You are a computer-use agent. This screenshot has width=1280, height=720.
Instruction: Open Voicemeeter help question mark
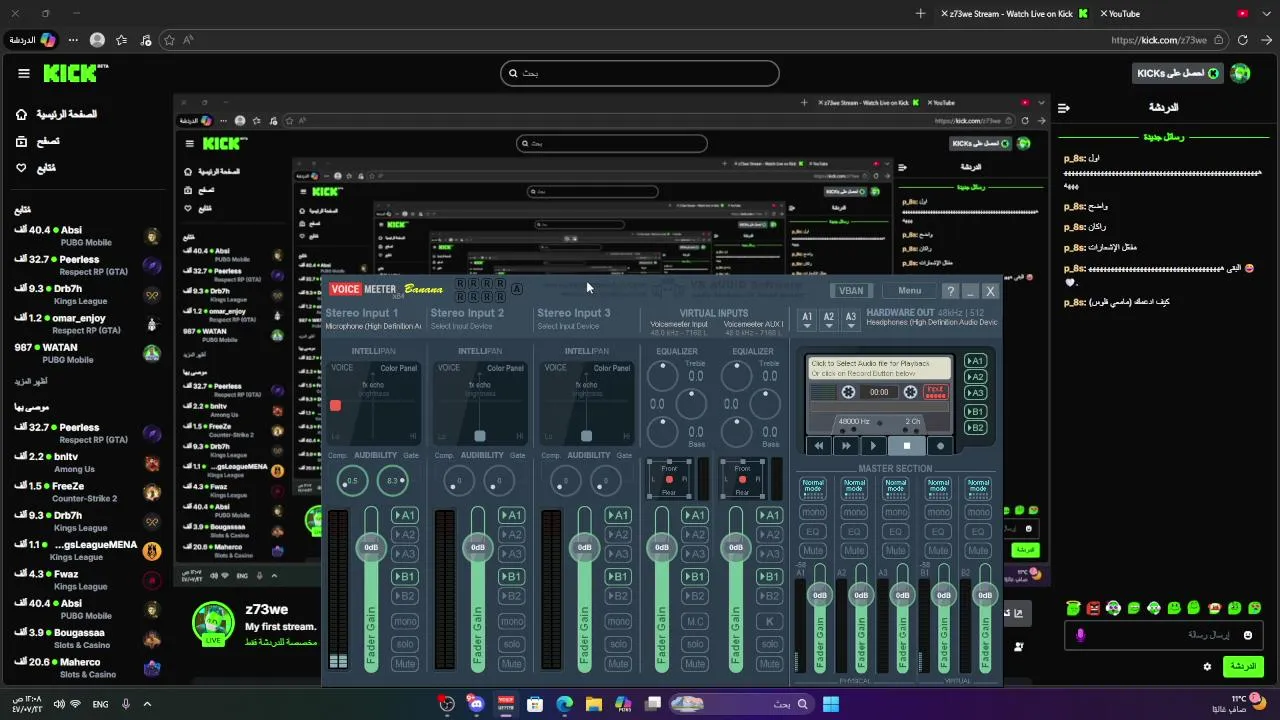pyautogui.click(x=950, y=291)
